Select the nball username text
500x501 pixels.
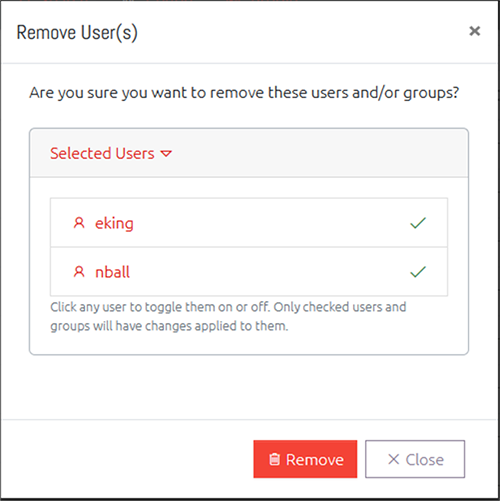pyautogui.click(x=112, y=272)
